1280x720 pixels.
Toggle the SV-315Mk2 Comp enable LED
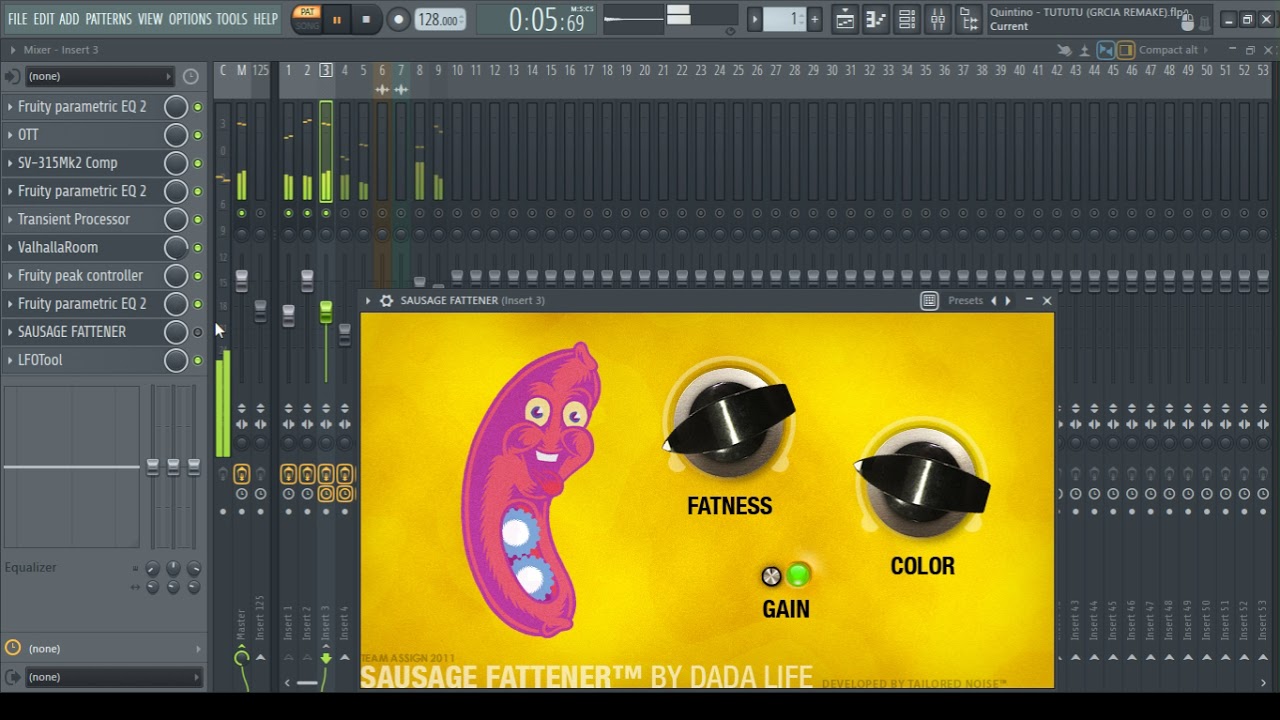pyautogui.click(x=197, y=163)
